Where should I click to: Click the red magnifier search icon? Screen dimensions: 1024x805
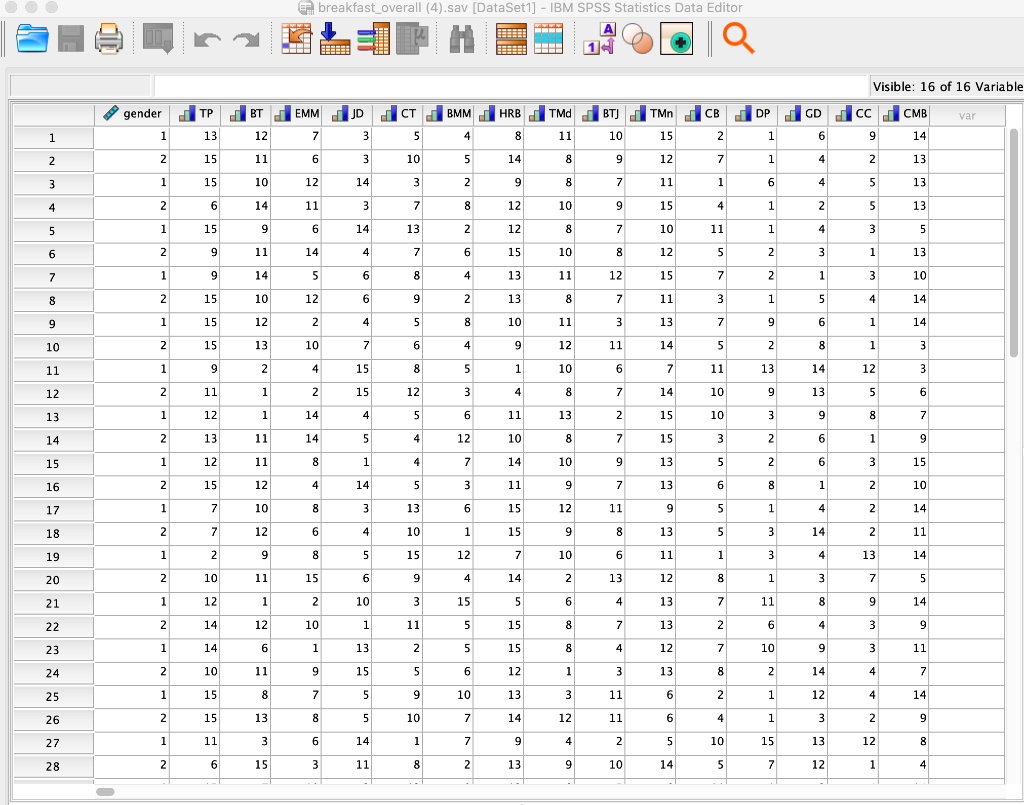738,39
